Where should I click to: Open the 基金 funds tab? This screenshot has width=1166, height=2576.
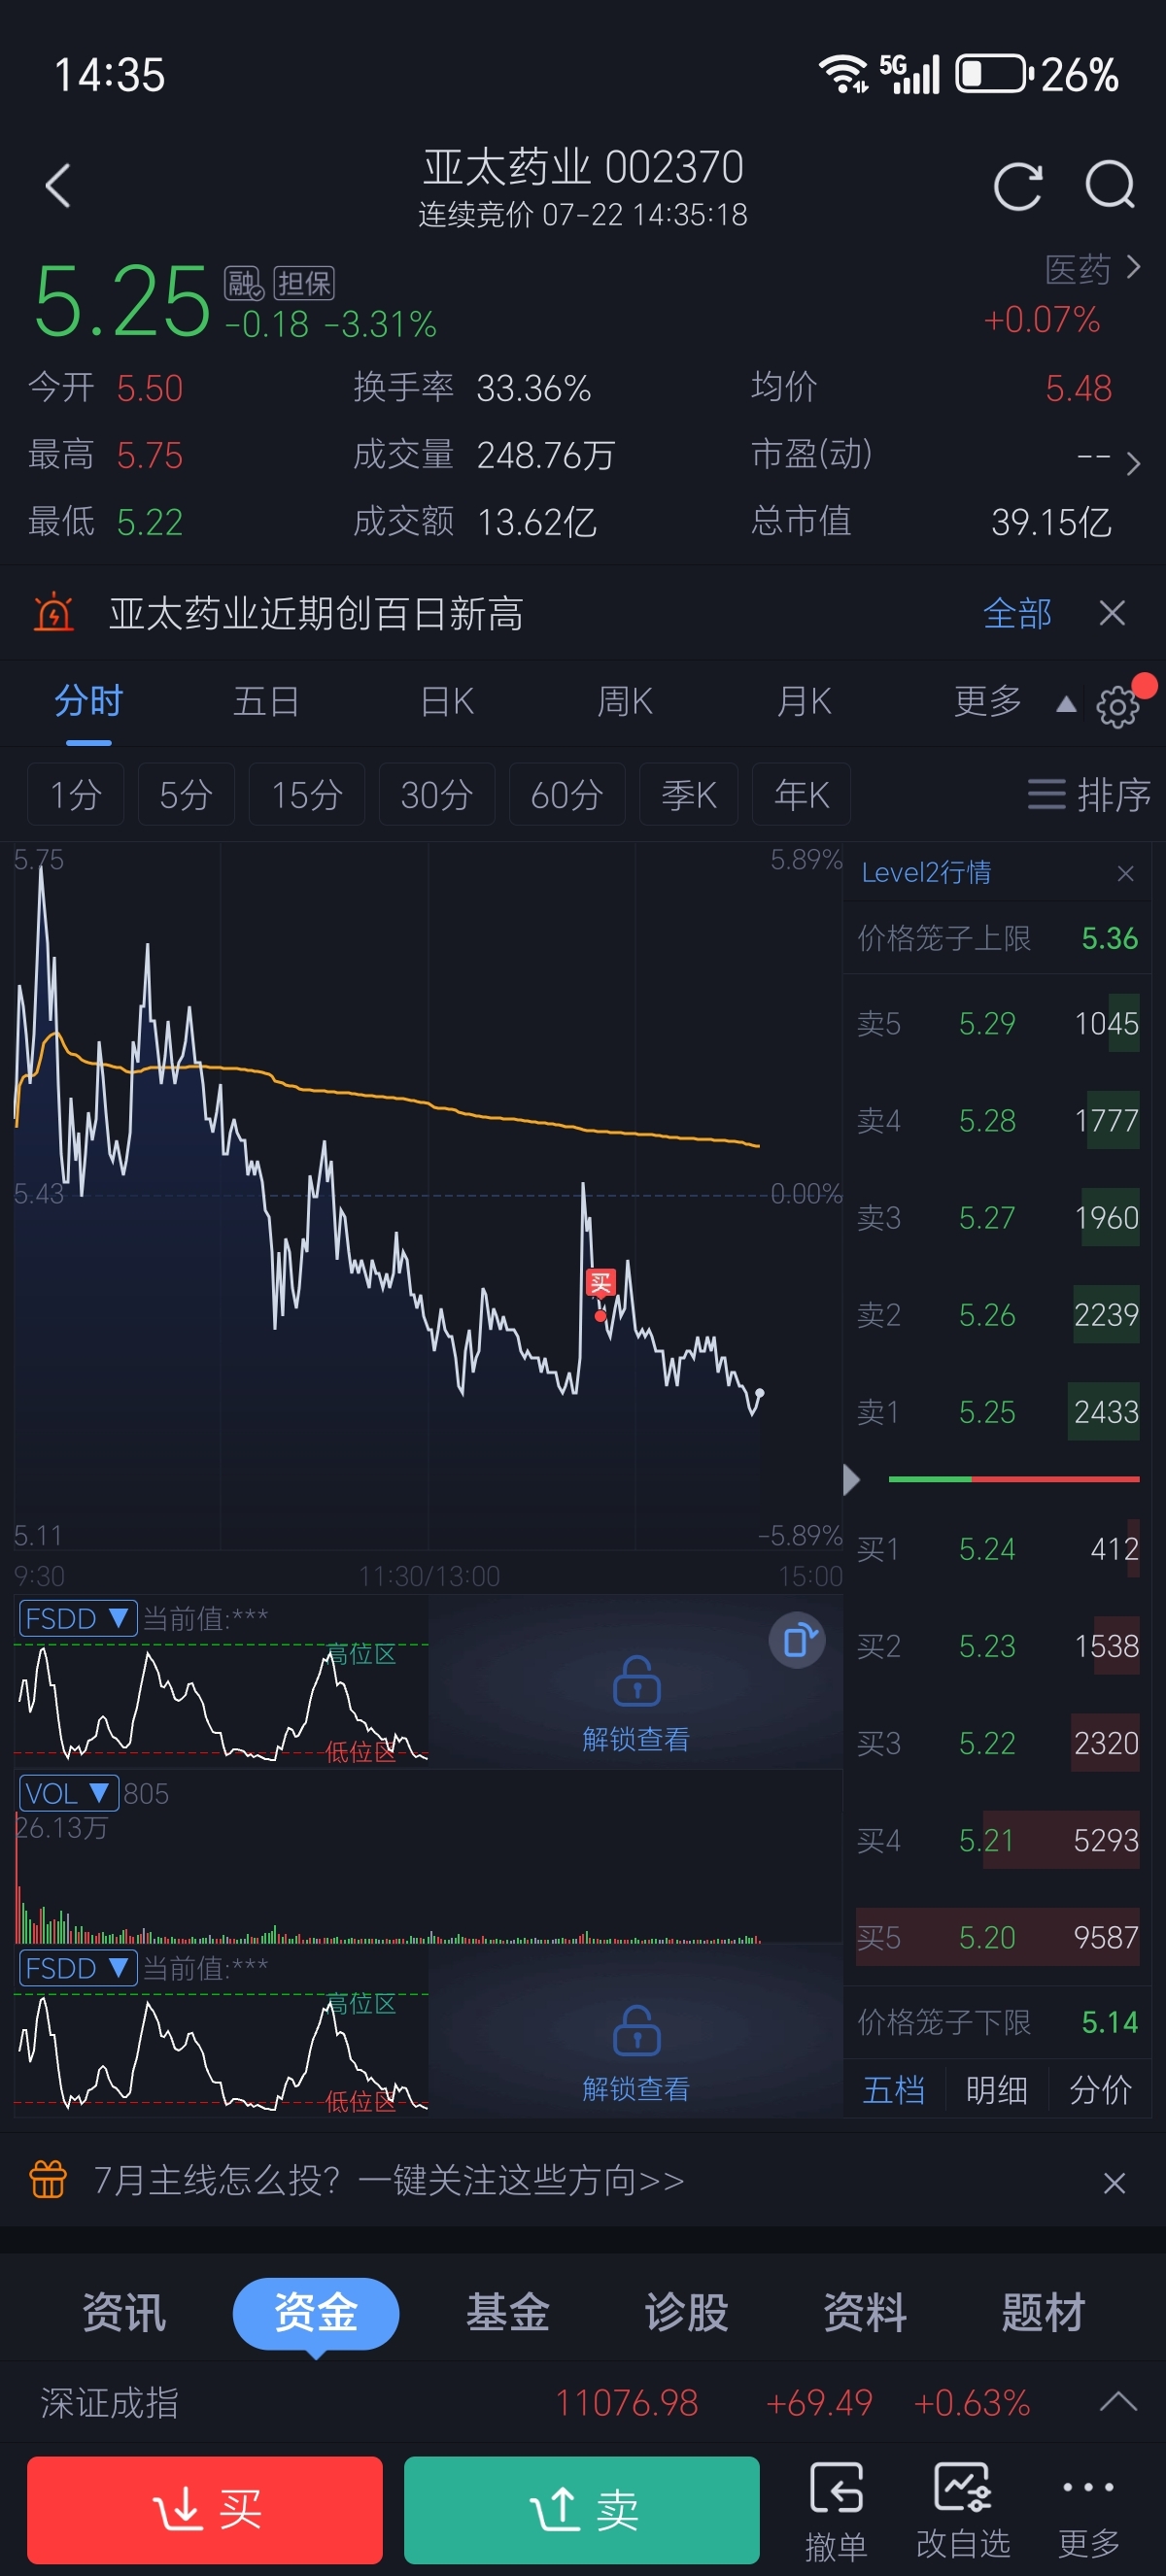pyautogui.click(x=508, y=2312)
